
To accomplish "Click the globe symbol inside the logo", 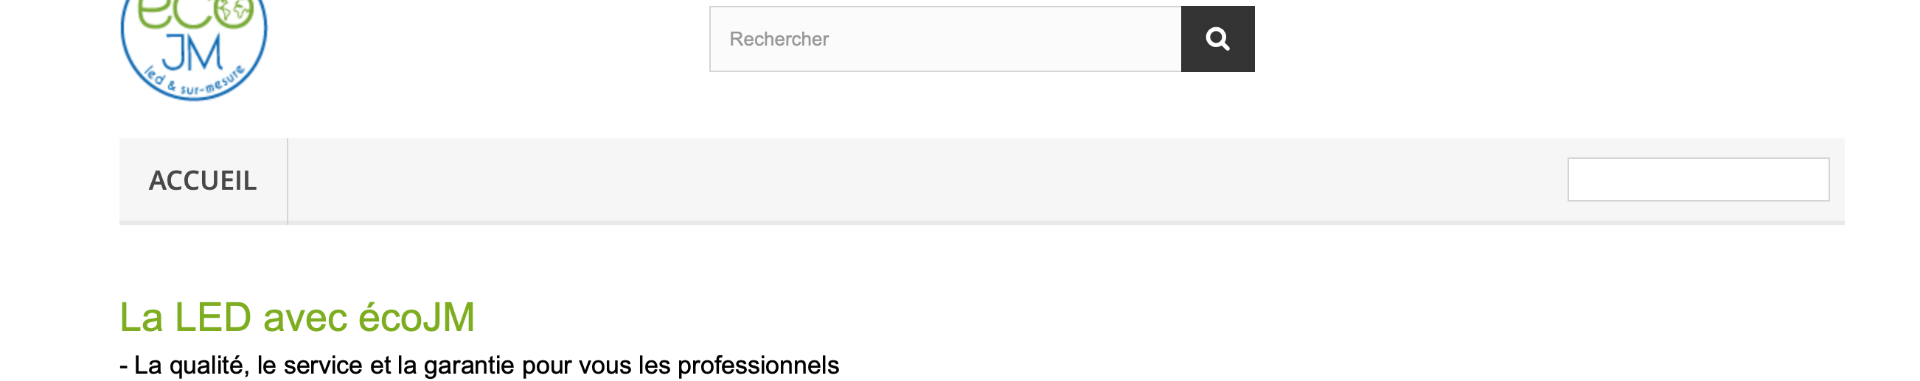I will pyautogui.click(x=234, y=11).
